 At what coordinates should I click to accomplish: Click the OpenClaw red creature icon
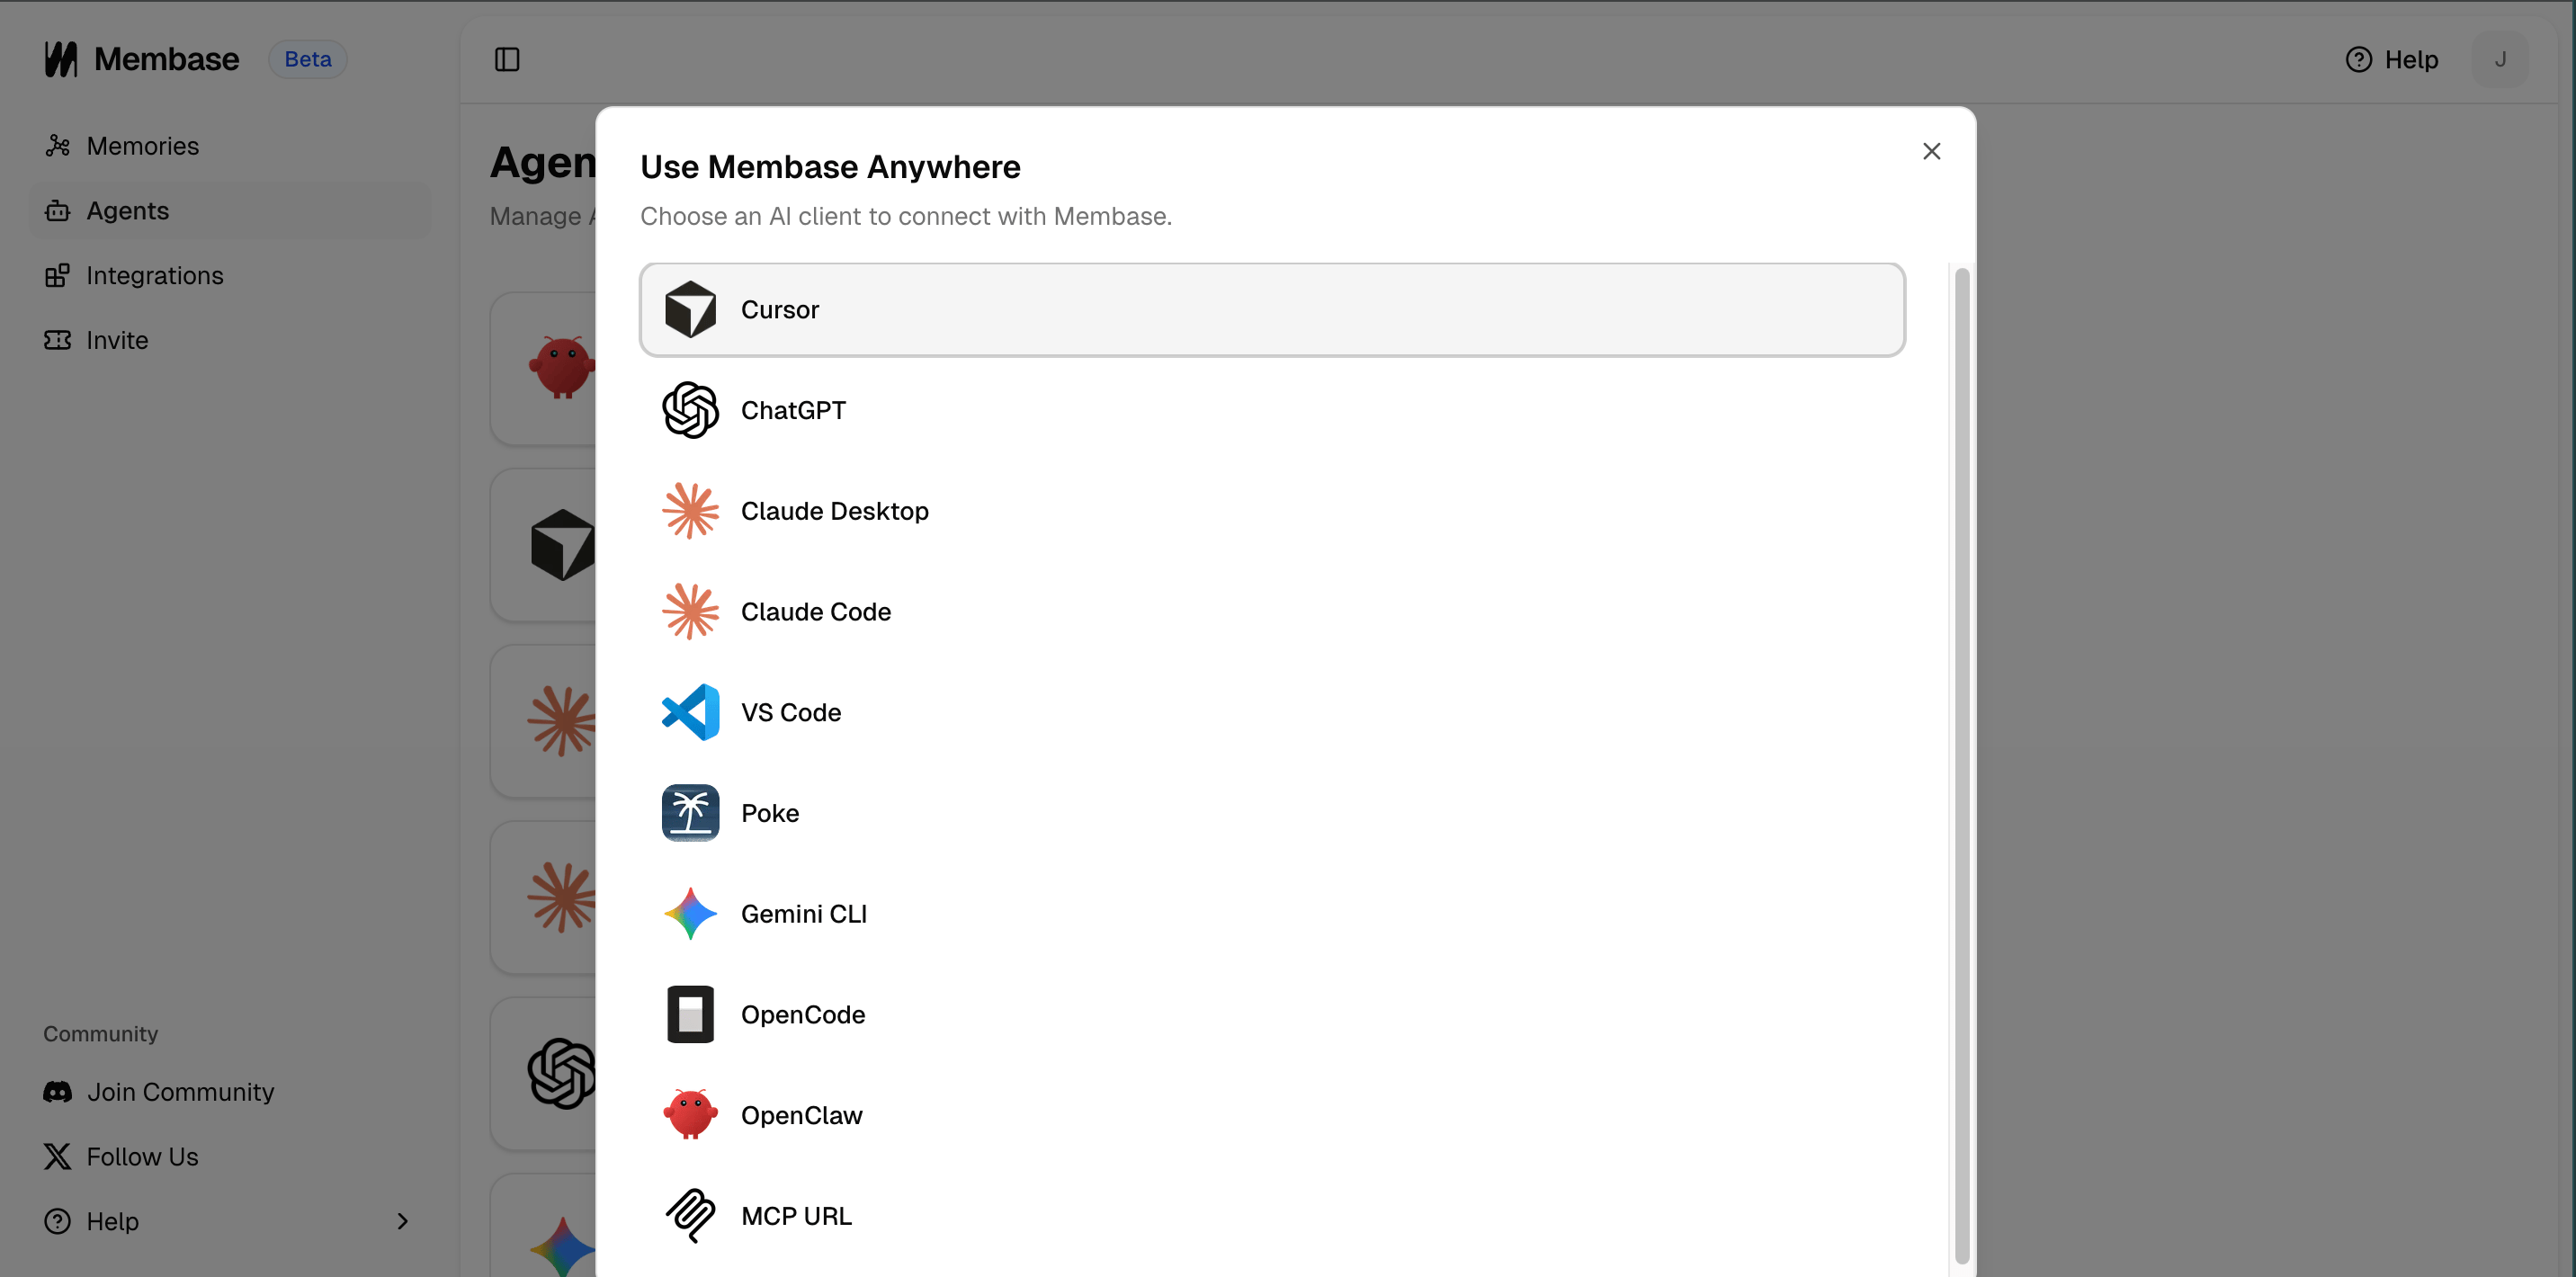[690, 1115]
